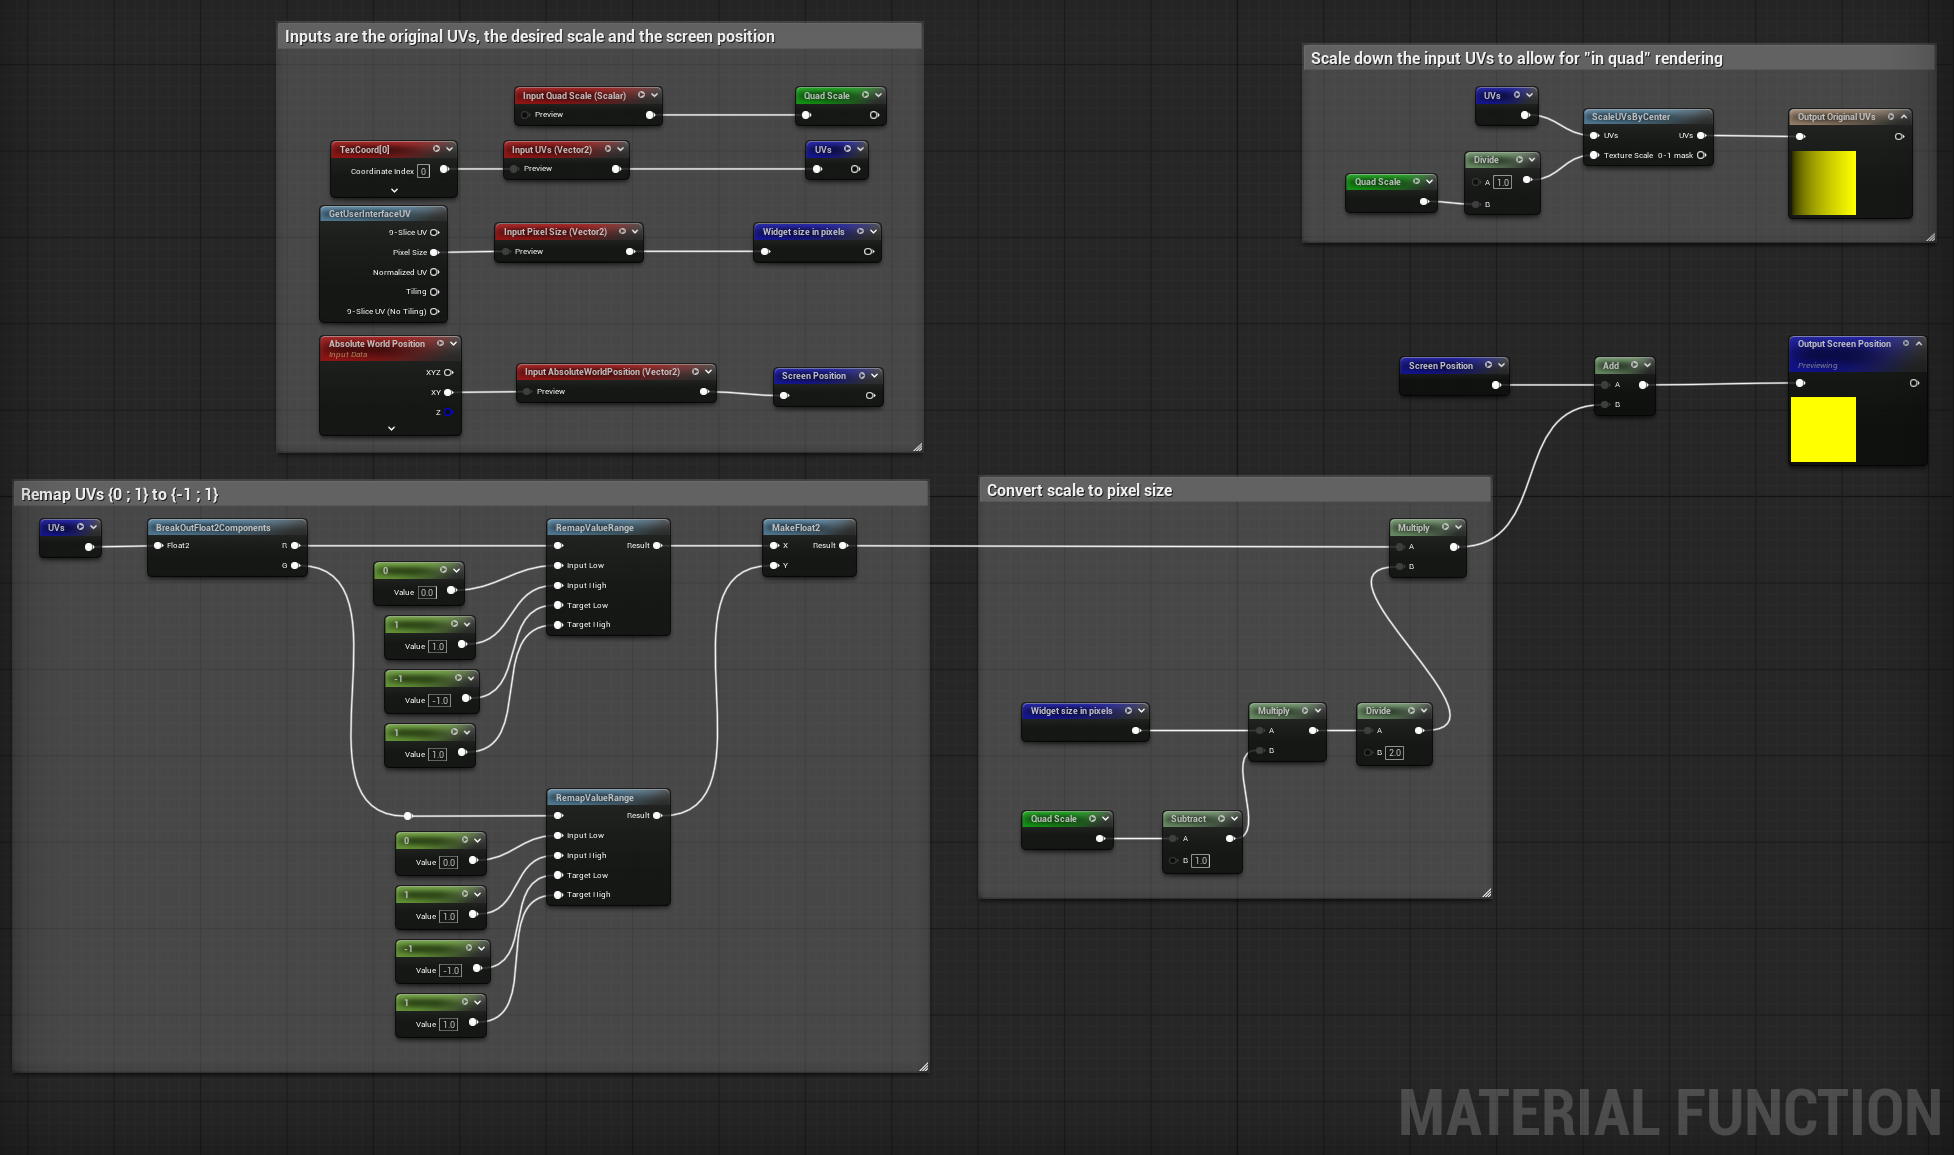Click the Texture Scale input pin on ScaleUVsByCenter
The image size is (1954, 1155).
point(1594,155)
